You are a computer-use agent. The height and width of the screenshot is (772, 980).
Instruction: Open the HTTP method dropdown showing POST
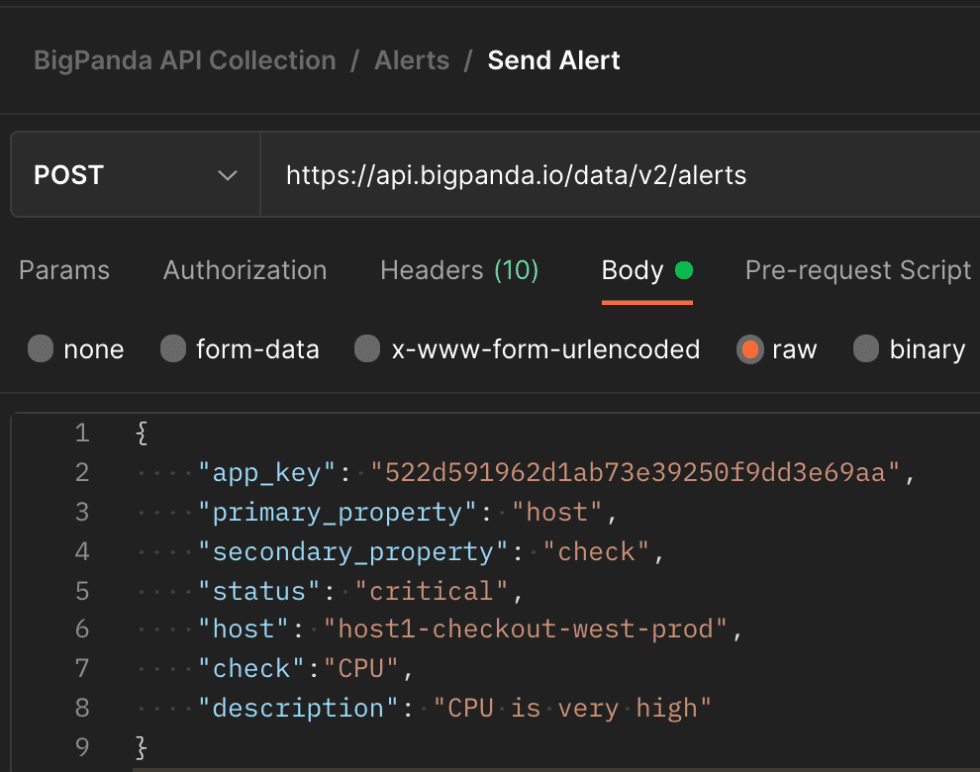pos(135,174)
